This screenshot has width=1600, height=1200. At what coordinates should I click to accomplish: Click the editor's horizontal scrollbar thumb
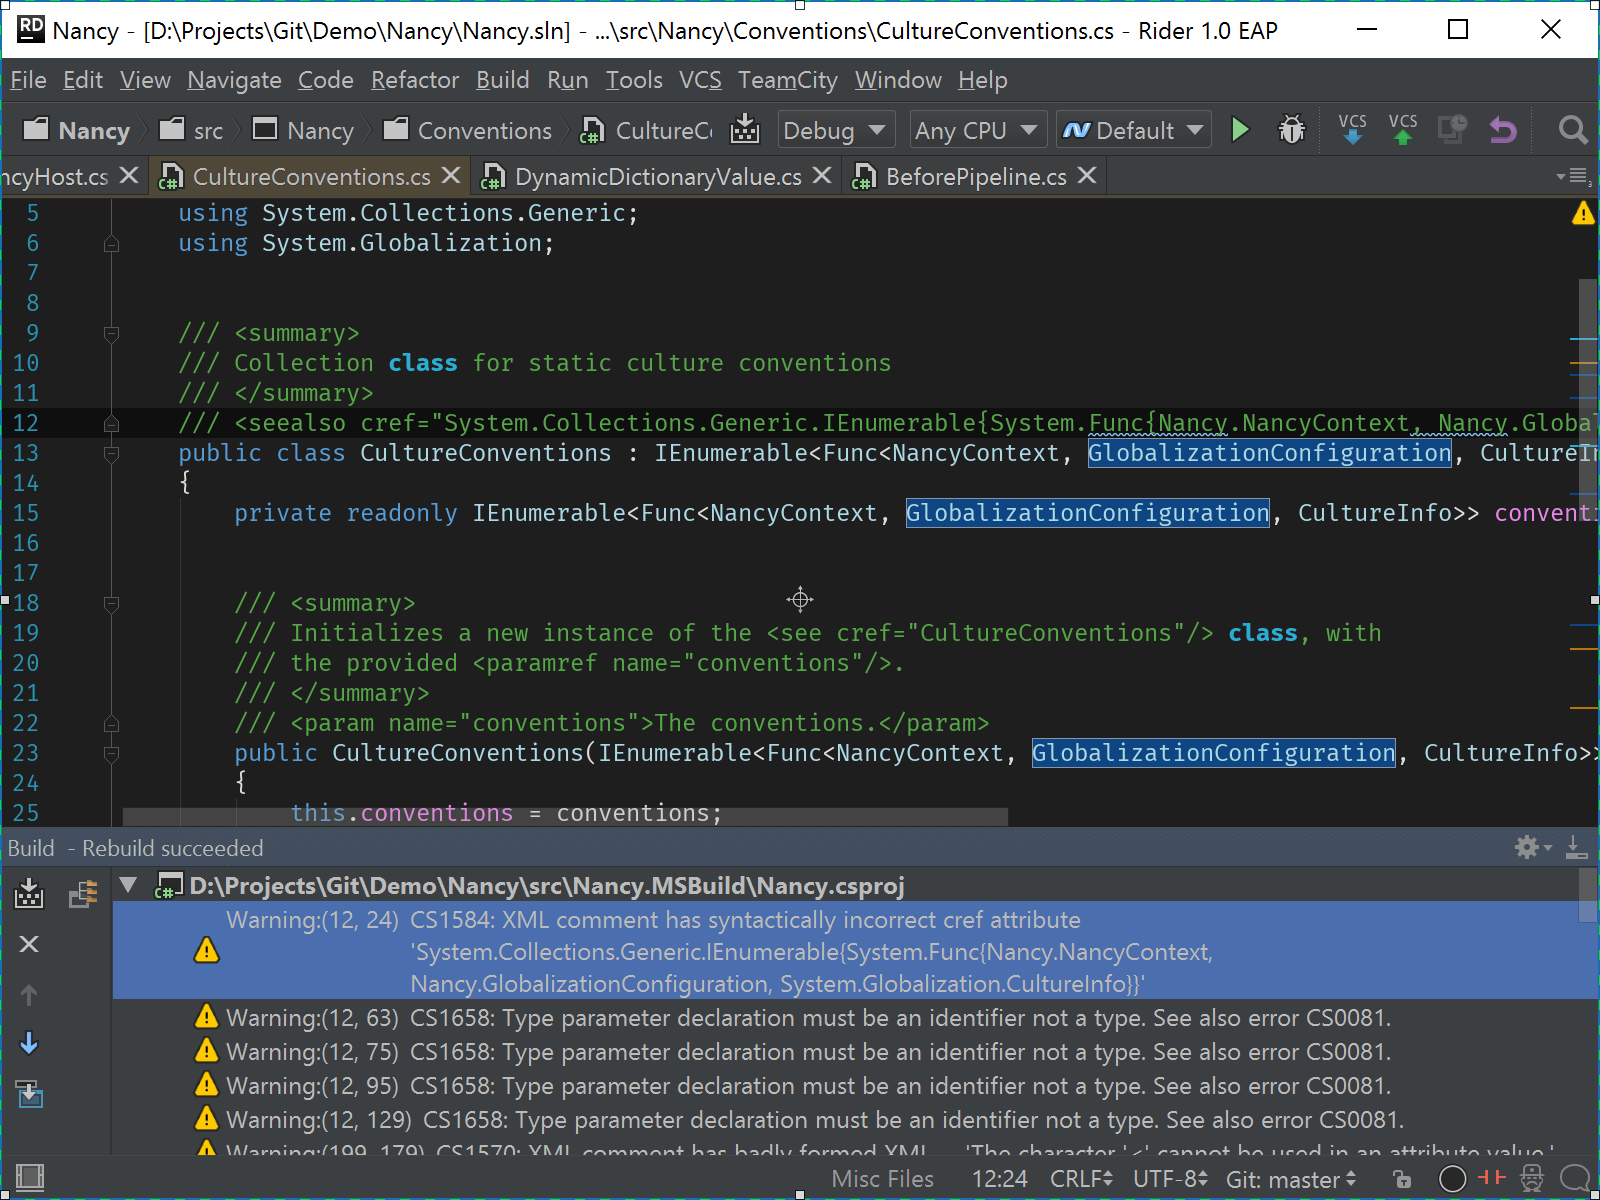coord(565,816)
